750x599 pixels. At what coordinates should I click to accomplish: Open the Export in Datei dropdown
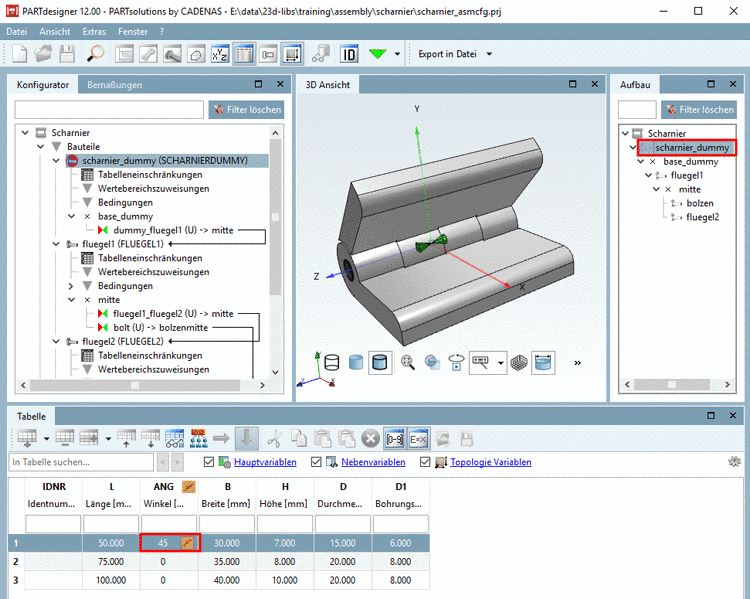[x=489, y=54]
